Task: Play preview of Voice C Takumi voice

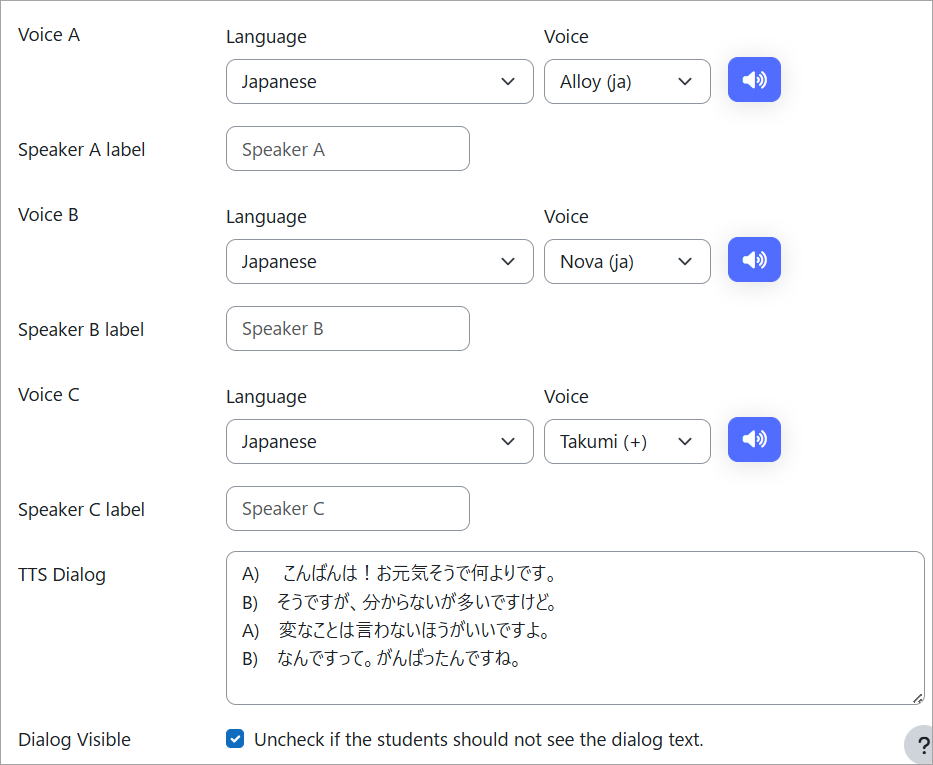Action: pos(754,440)
